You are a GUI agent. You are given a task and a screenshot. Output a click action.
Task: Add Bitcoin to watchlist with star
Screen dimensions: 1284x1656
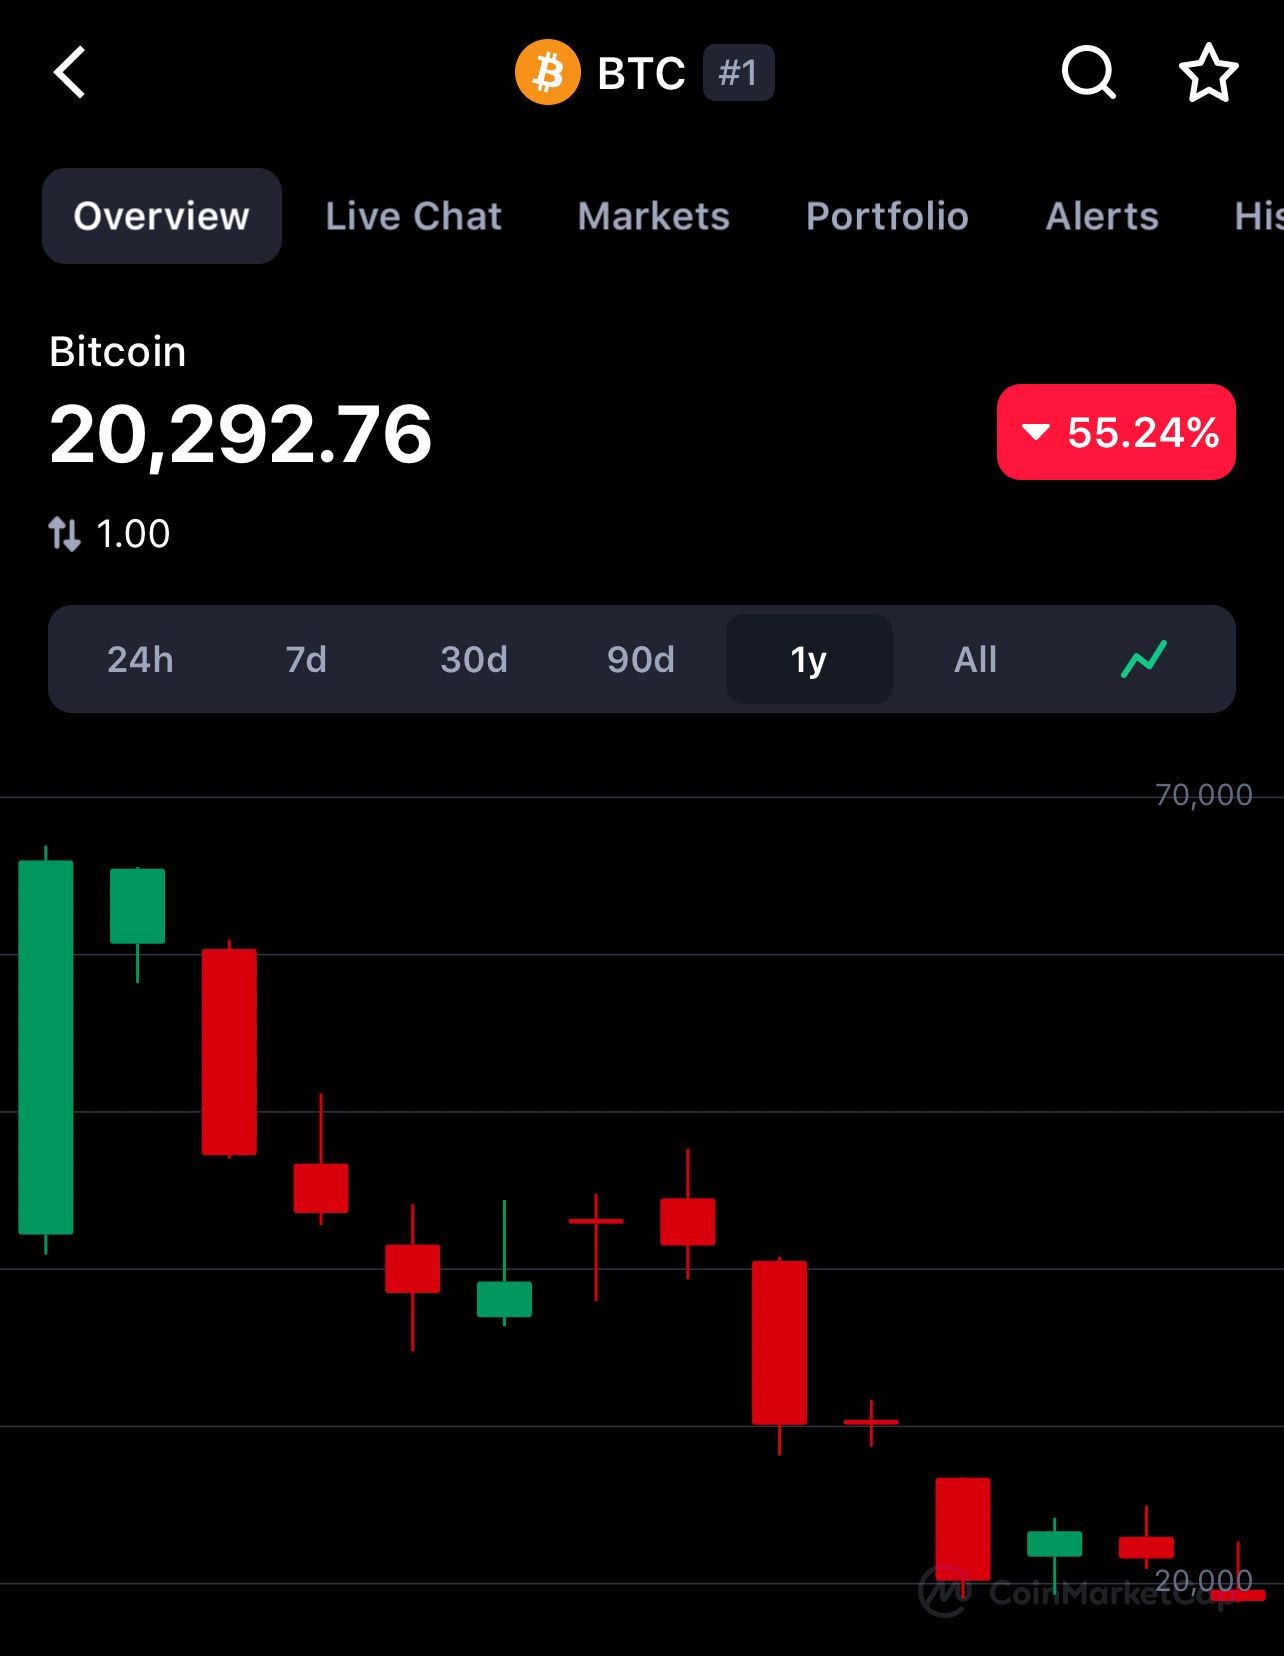1208,73
